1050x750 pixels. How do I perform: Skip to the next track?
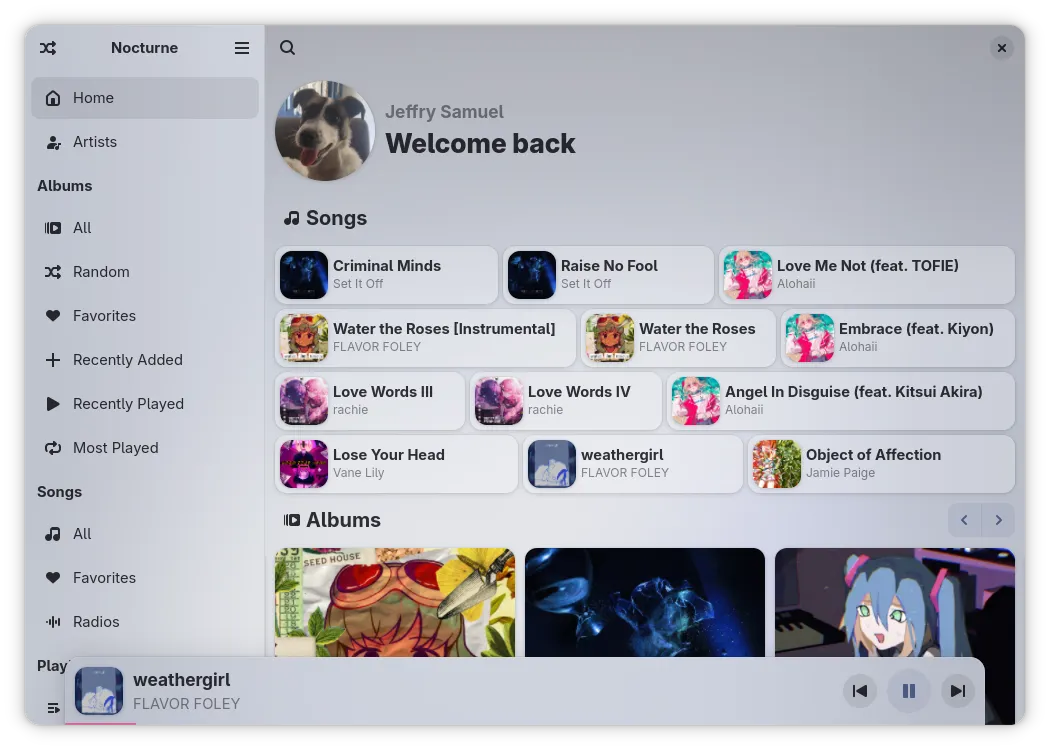pyautogui.click(x=958, y=690)
